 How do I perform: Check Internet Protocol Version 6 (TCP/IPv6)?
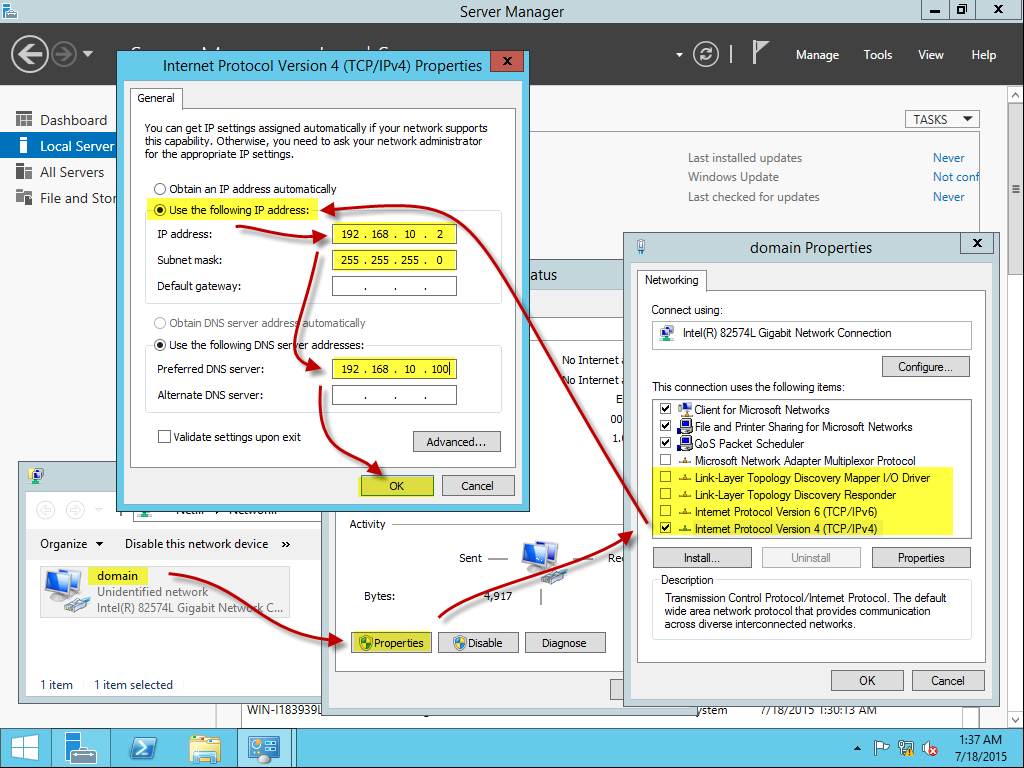665,511
